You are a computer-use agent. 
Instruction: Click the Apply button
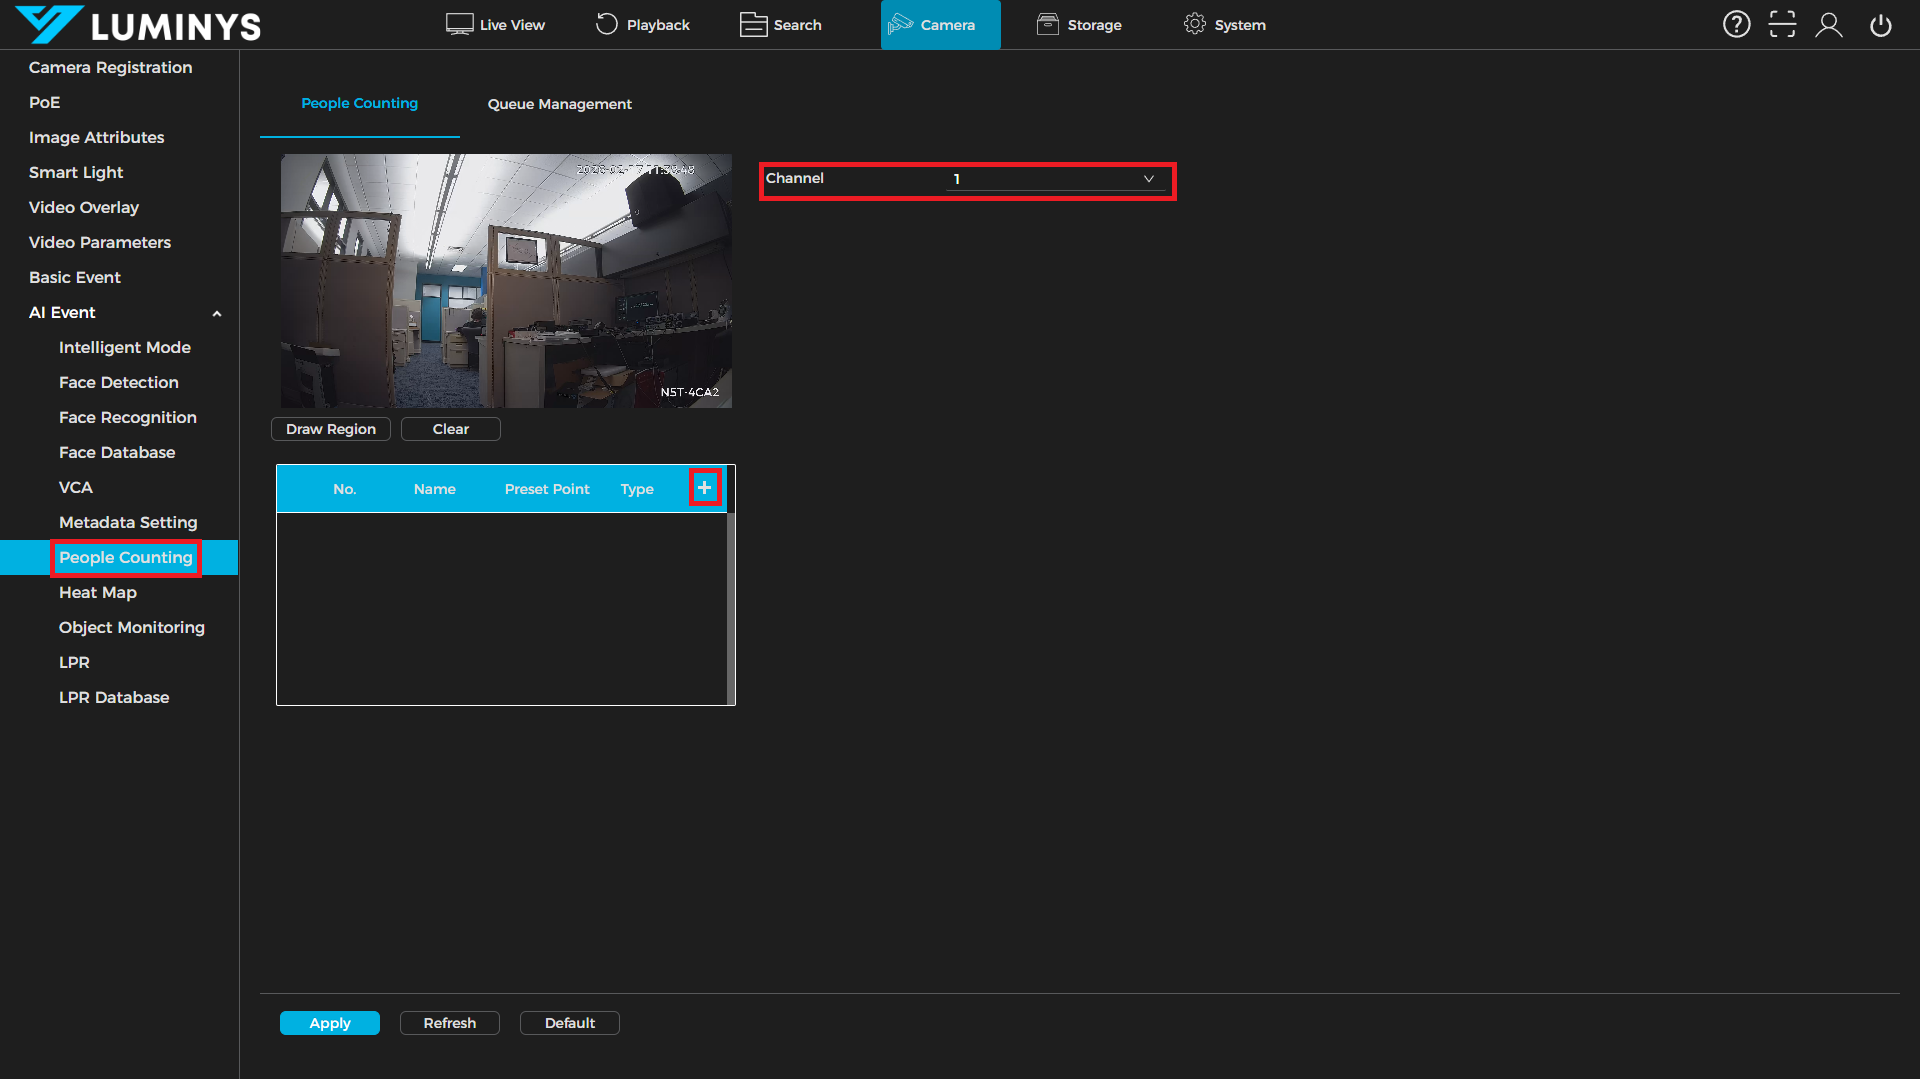pyautogui.click(x=329, y=1023)
